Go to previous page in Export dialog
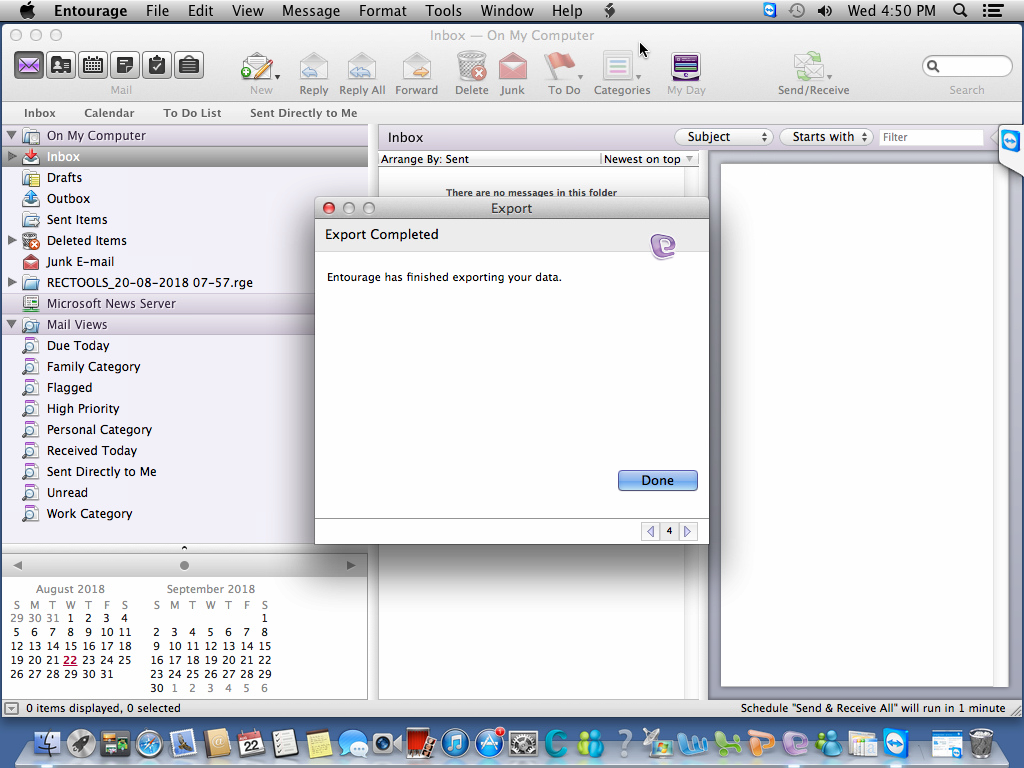This screenshot has height=768, width=1024. pos(650,532)
